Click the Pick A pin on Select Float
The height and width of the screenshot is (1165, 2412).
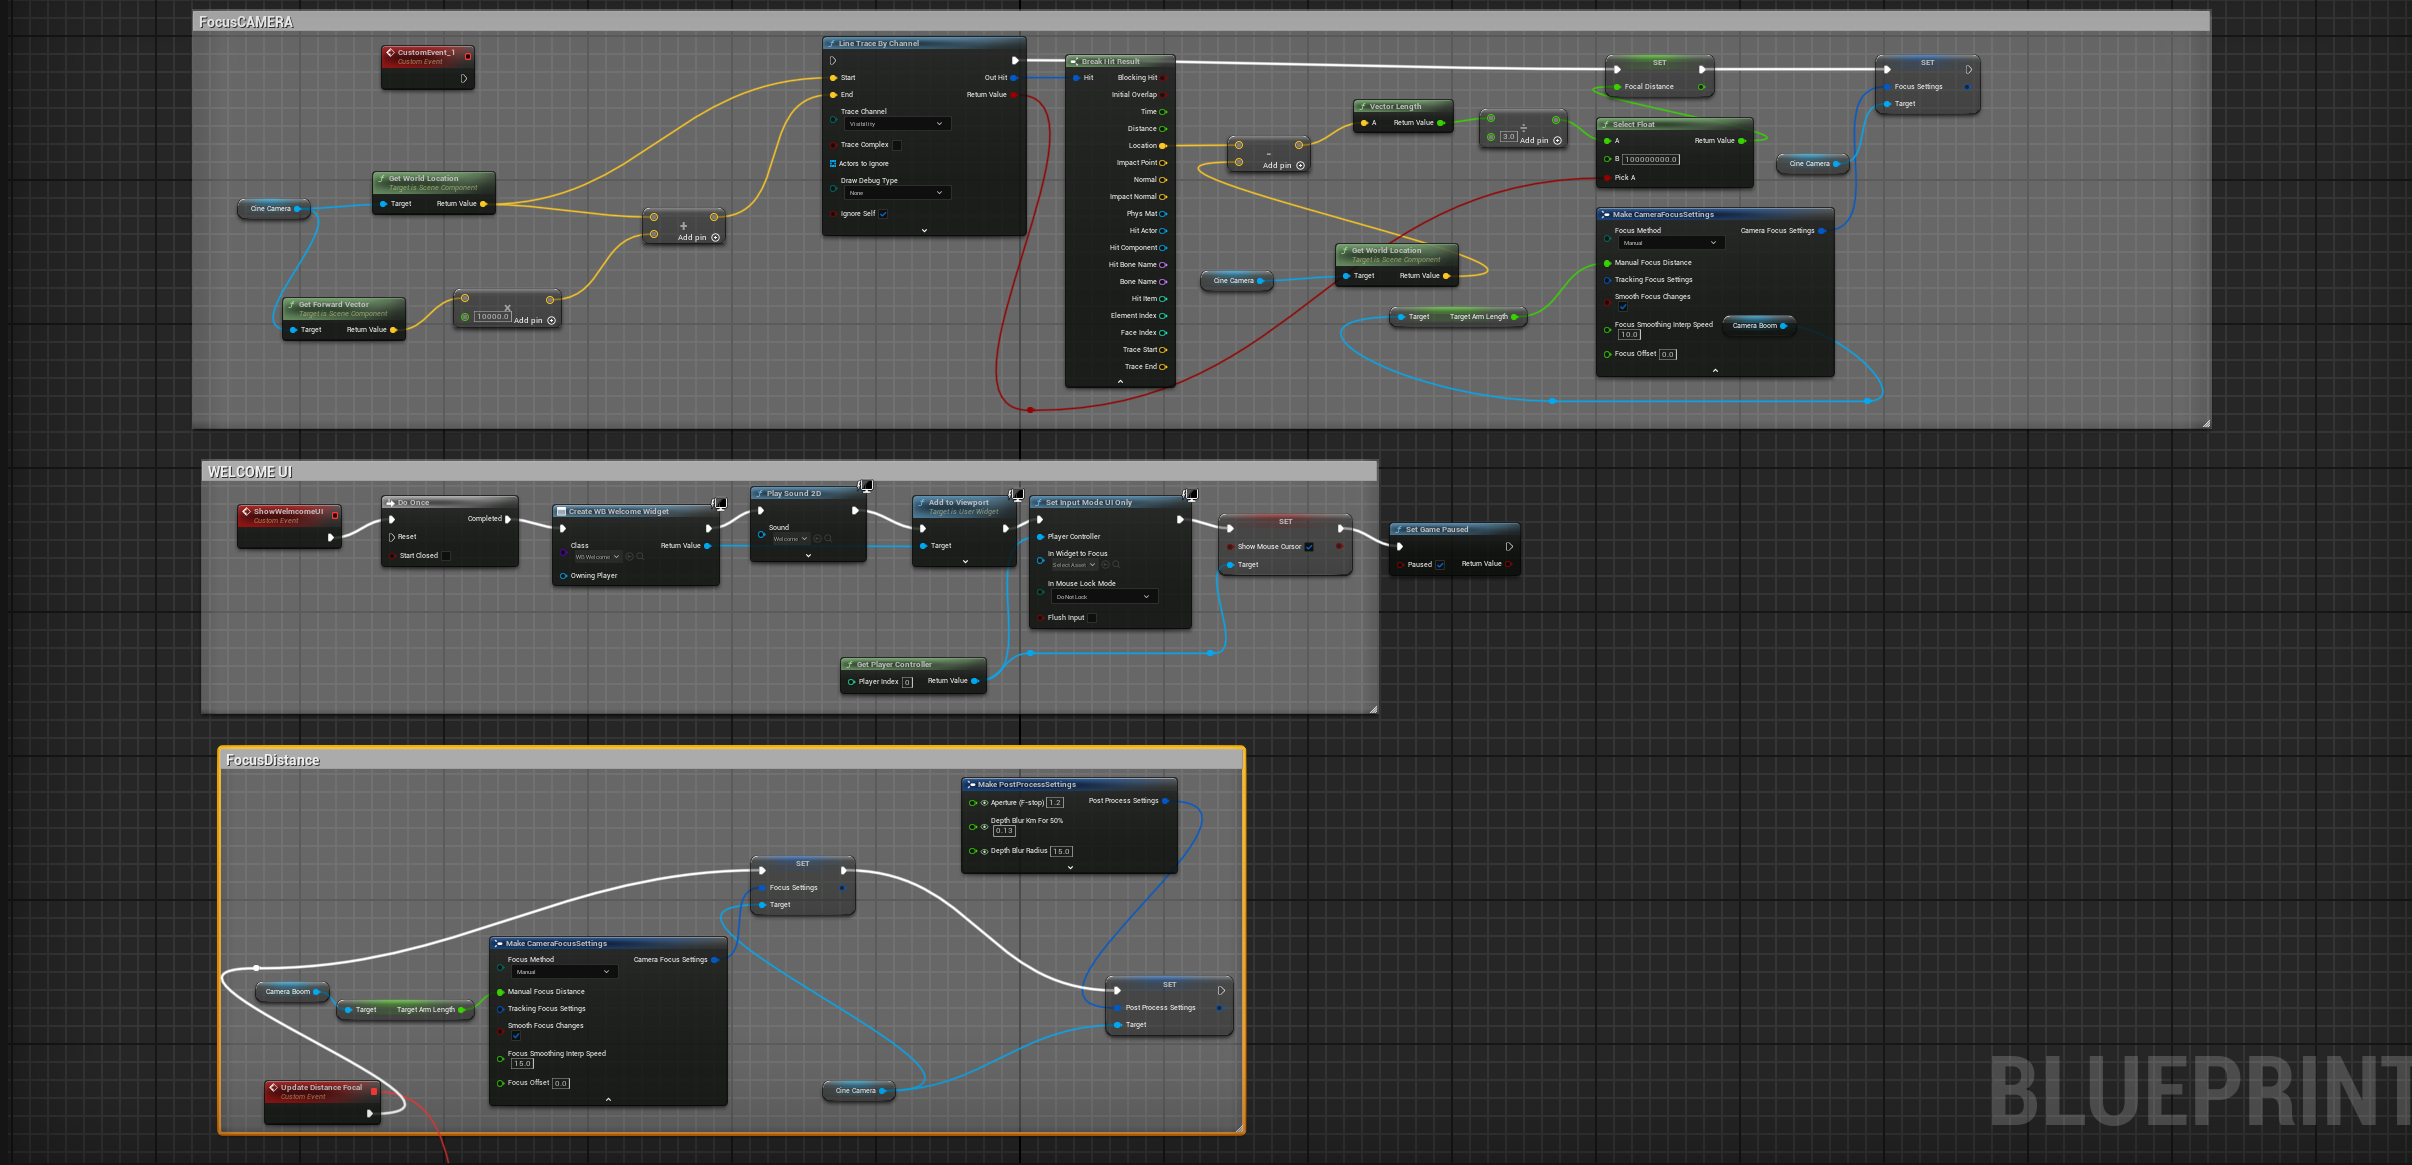pos(1607,178)
